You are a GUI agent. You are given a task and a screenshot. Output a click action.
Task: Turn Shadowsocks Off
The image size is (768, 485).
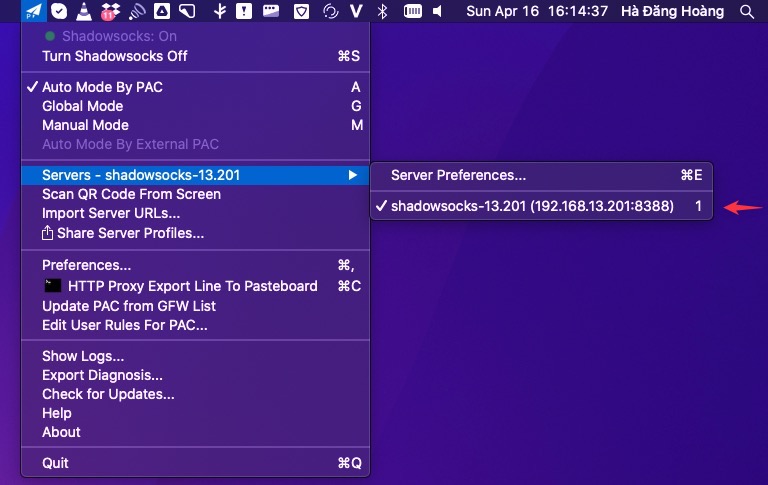[195, 56]
